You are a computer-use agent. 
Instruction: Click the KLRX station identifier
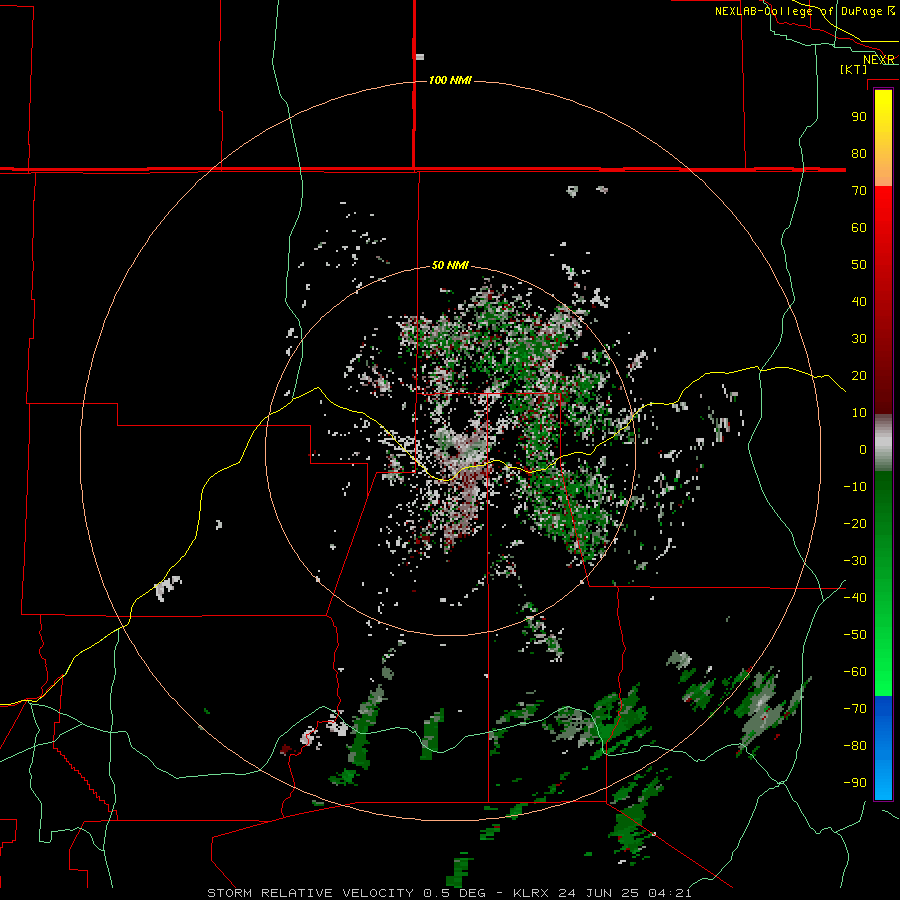click(531, 893)
